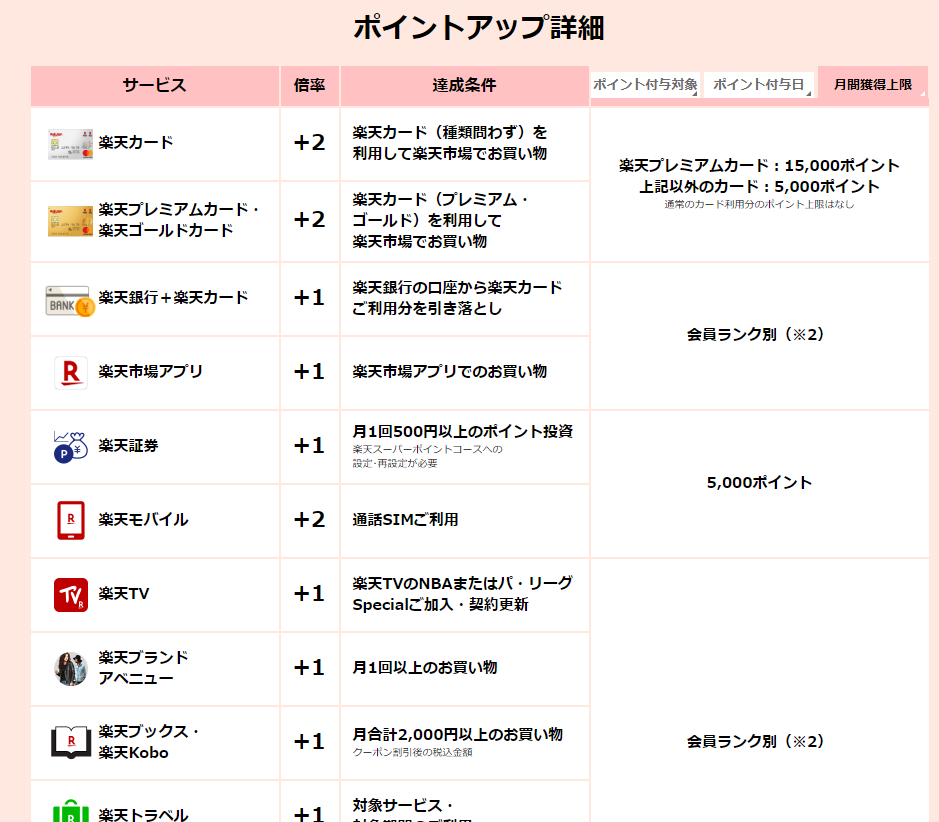Click the ポイントアップ詳細 page heading
Screen dimensions: 939x822
click(478, 28)
